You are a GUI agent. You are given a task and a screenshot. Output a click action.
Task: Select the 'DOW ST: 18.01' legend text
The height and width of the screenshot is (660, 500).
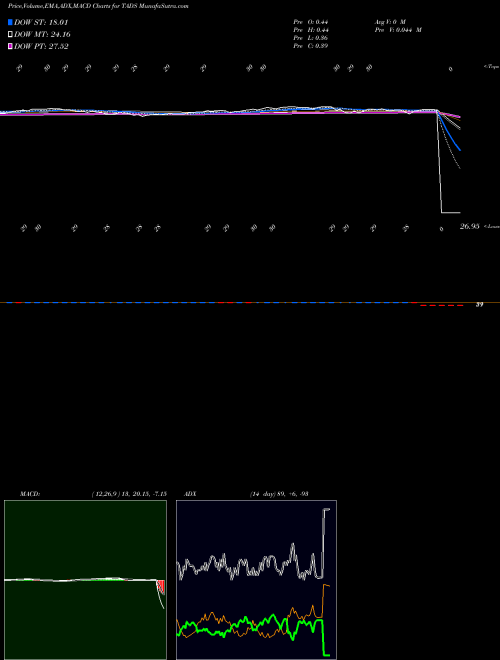41,22
